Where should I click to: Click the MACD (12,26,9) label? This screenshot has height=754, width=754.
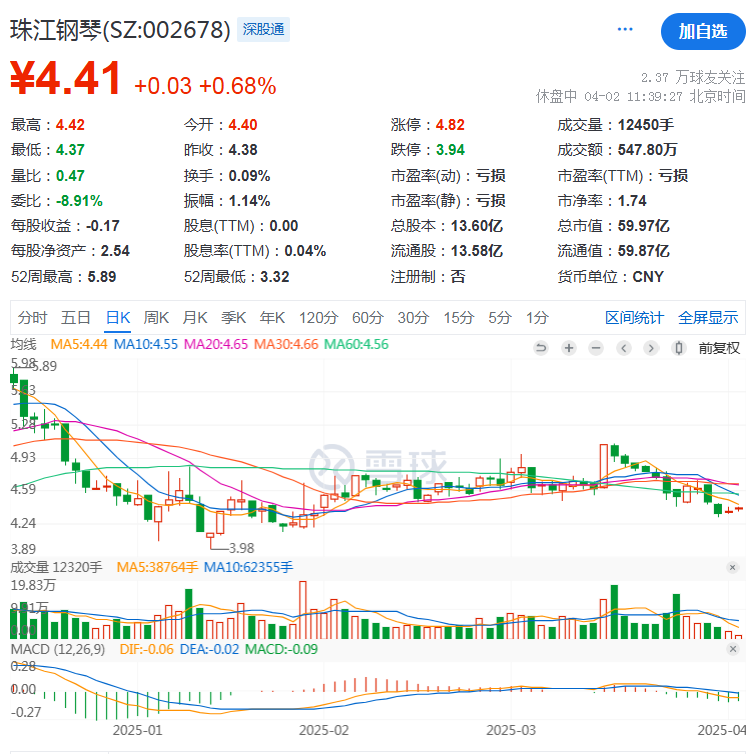[x=58, y=649]
